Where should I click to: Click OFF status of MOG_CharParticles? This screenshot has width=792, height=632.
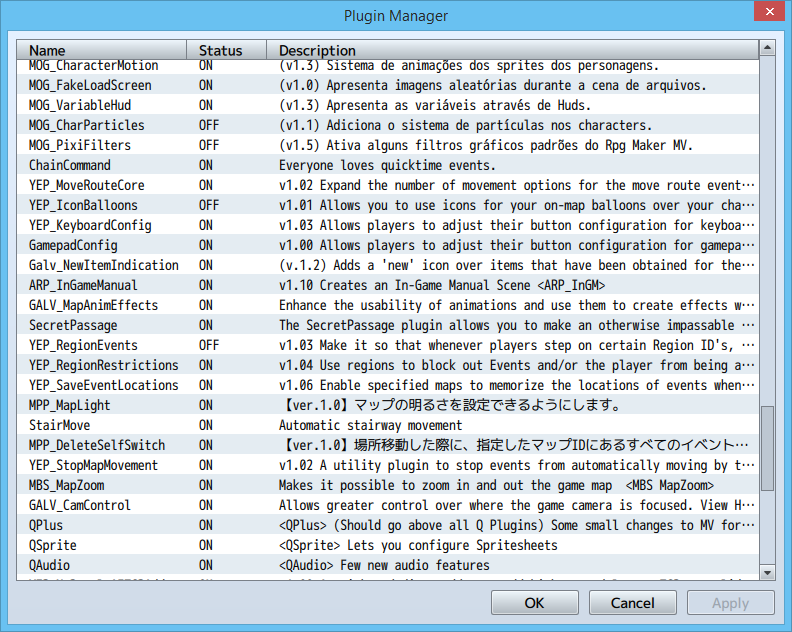(x=209, y=125)
